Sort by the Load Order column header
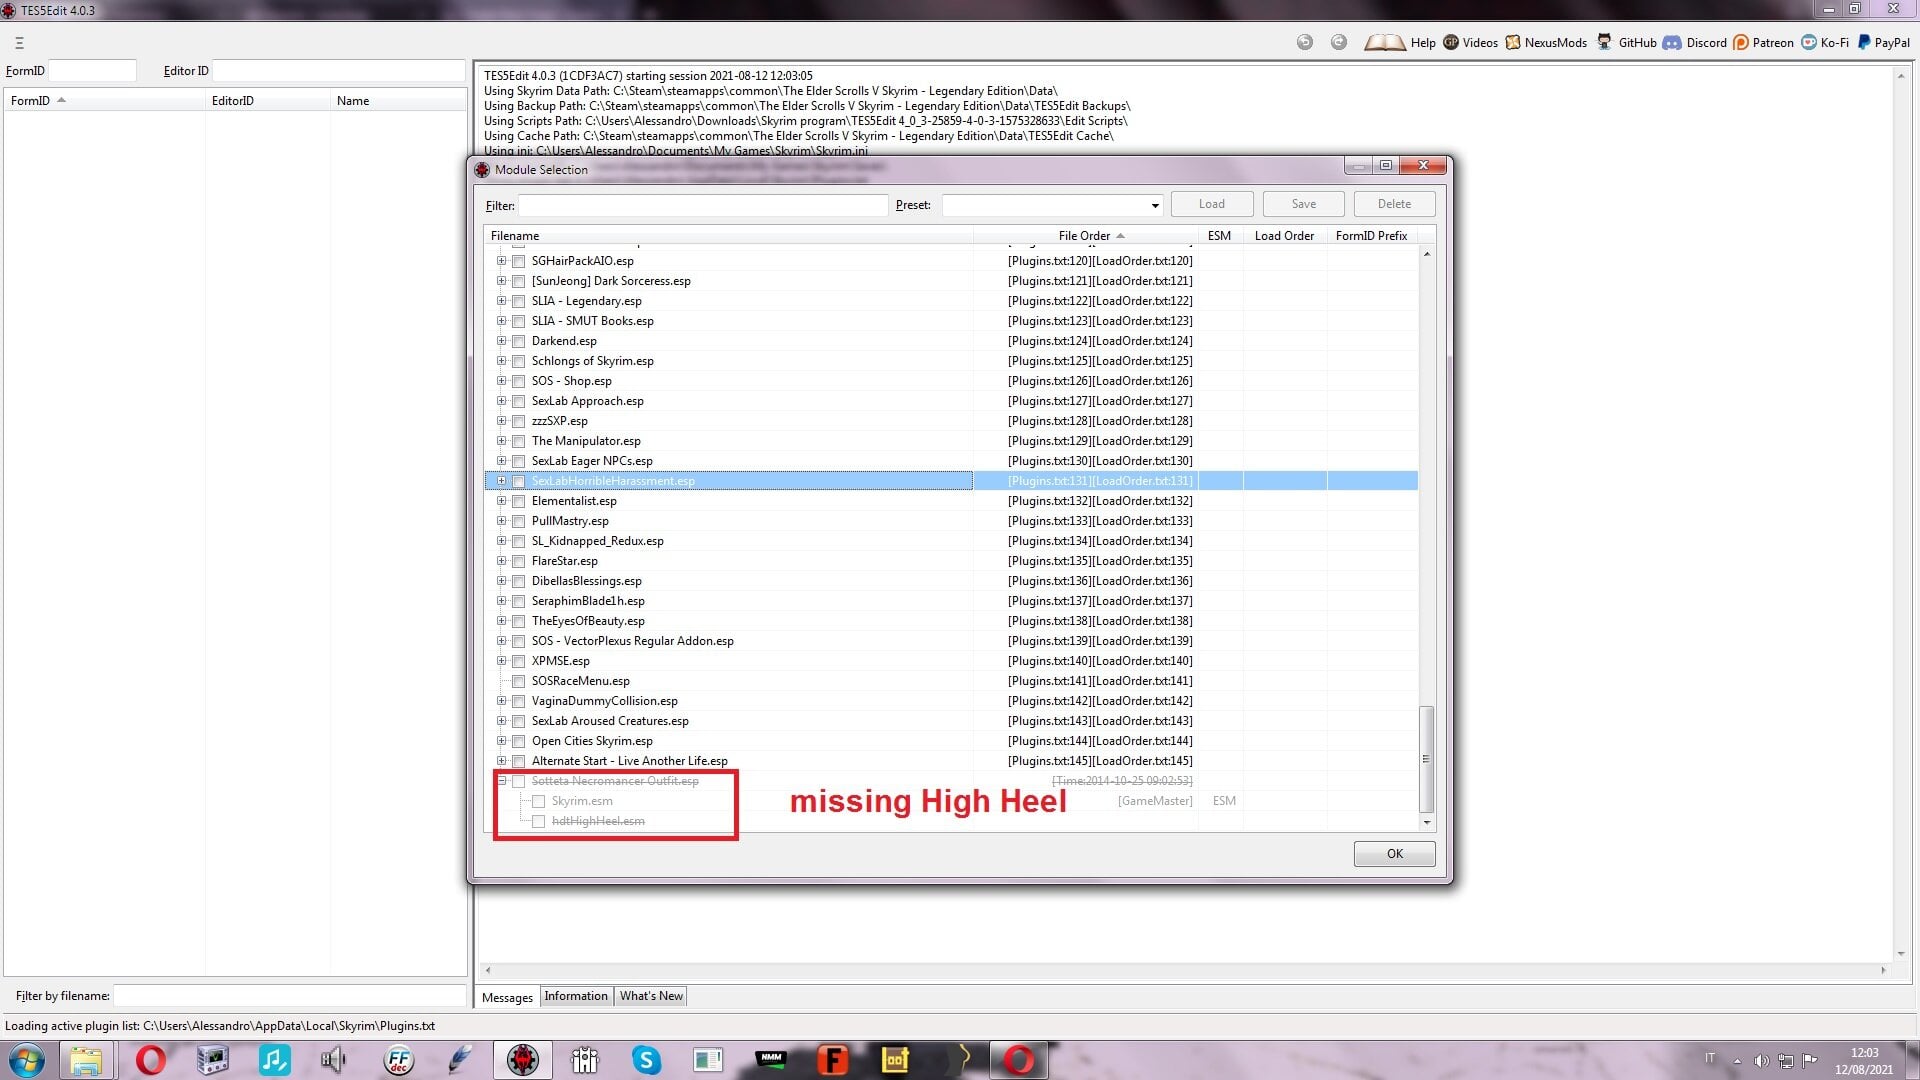This screenshot has width=1920, height=1080. click(1284, 236)
